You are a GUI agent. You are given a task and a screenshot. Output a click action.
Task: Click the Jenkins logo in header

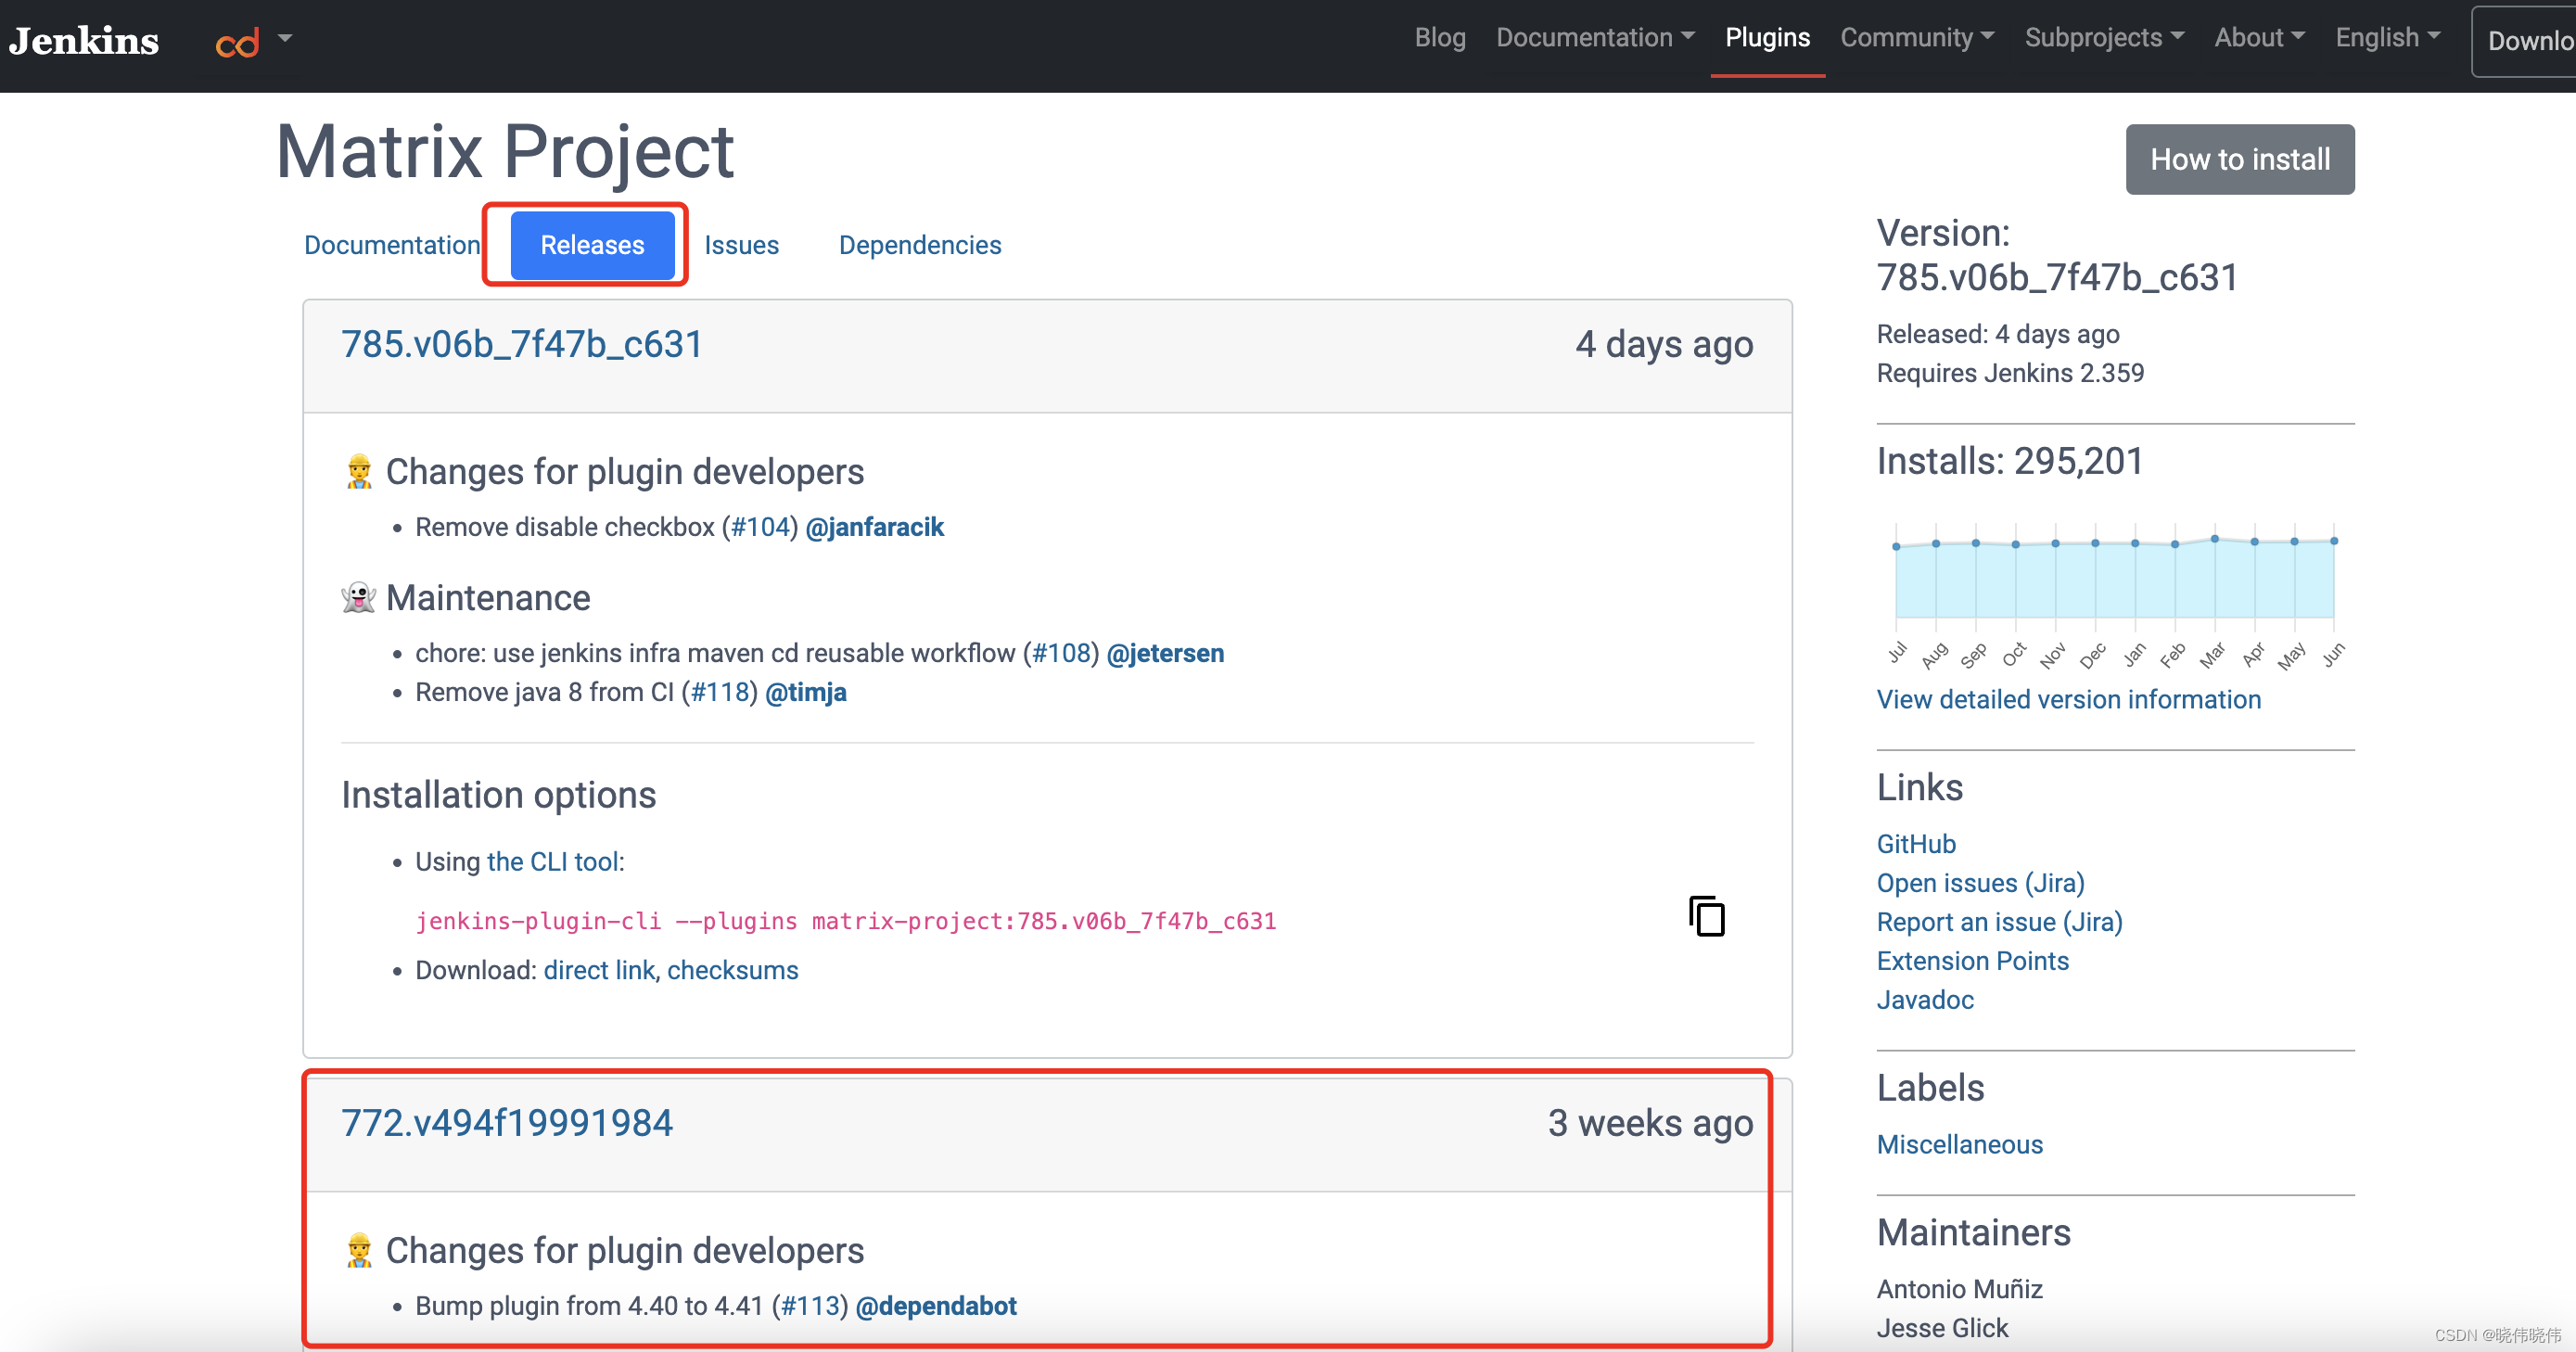[84, 41]
